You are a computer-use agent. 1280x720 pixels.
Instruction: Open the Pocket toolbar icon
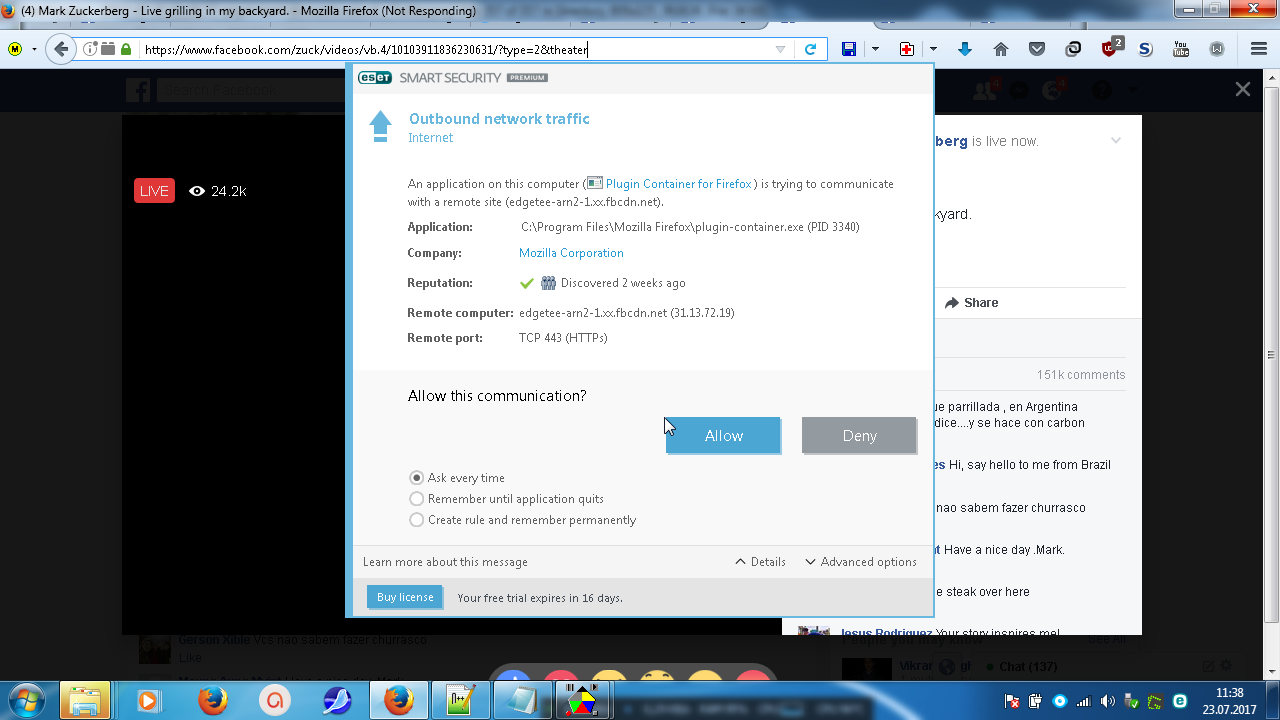click(x=1037, y=49)
